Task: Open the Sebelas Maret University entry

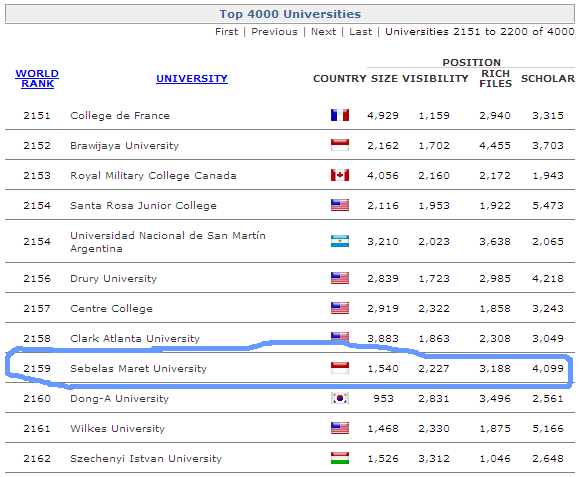Action: coord(138,368)
